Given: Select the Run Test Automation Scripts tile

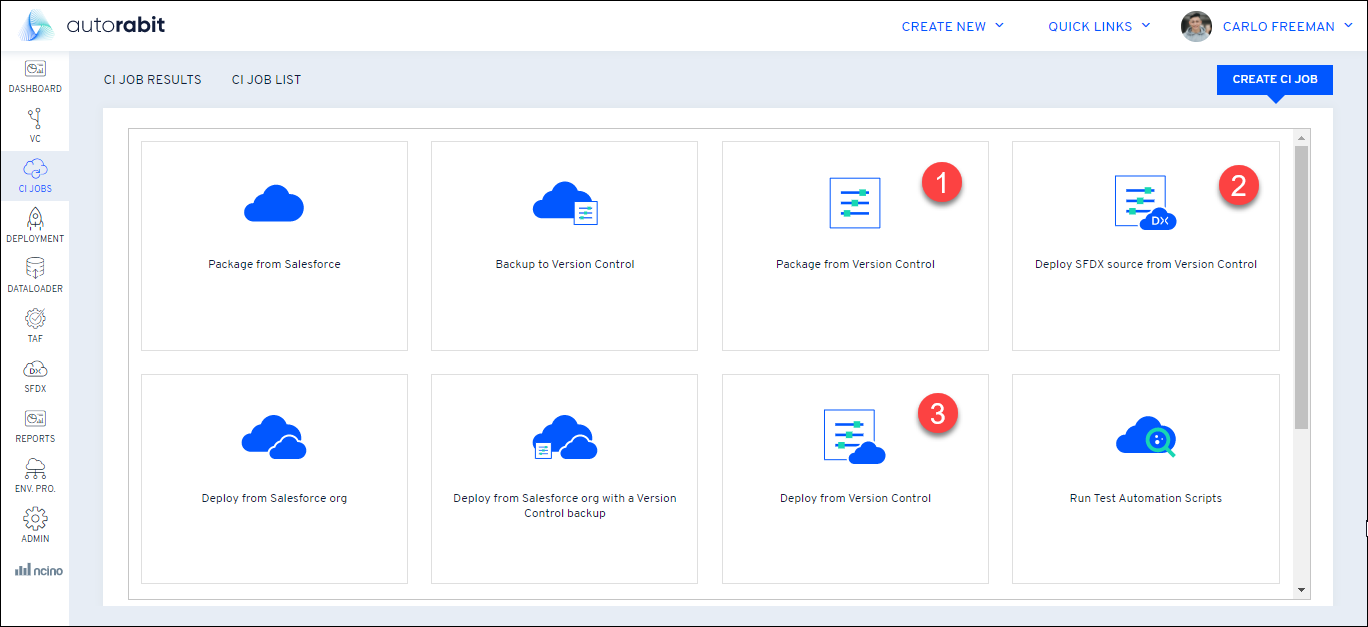Looking at the screenshot, I should click(1145, 478).
